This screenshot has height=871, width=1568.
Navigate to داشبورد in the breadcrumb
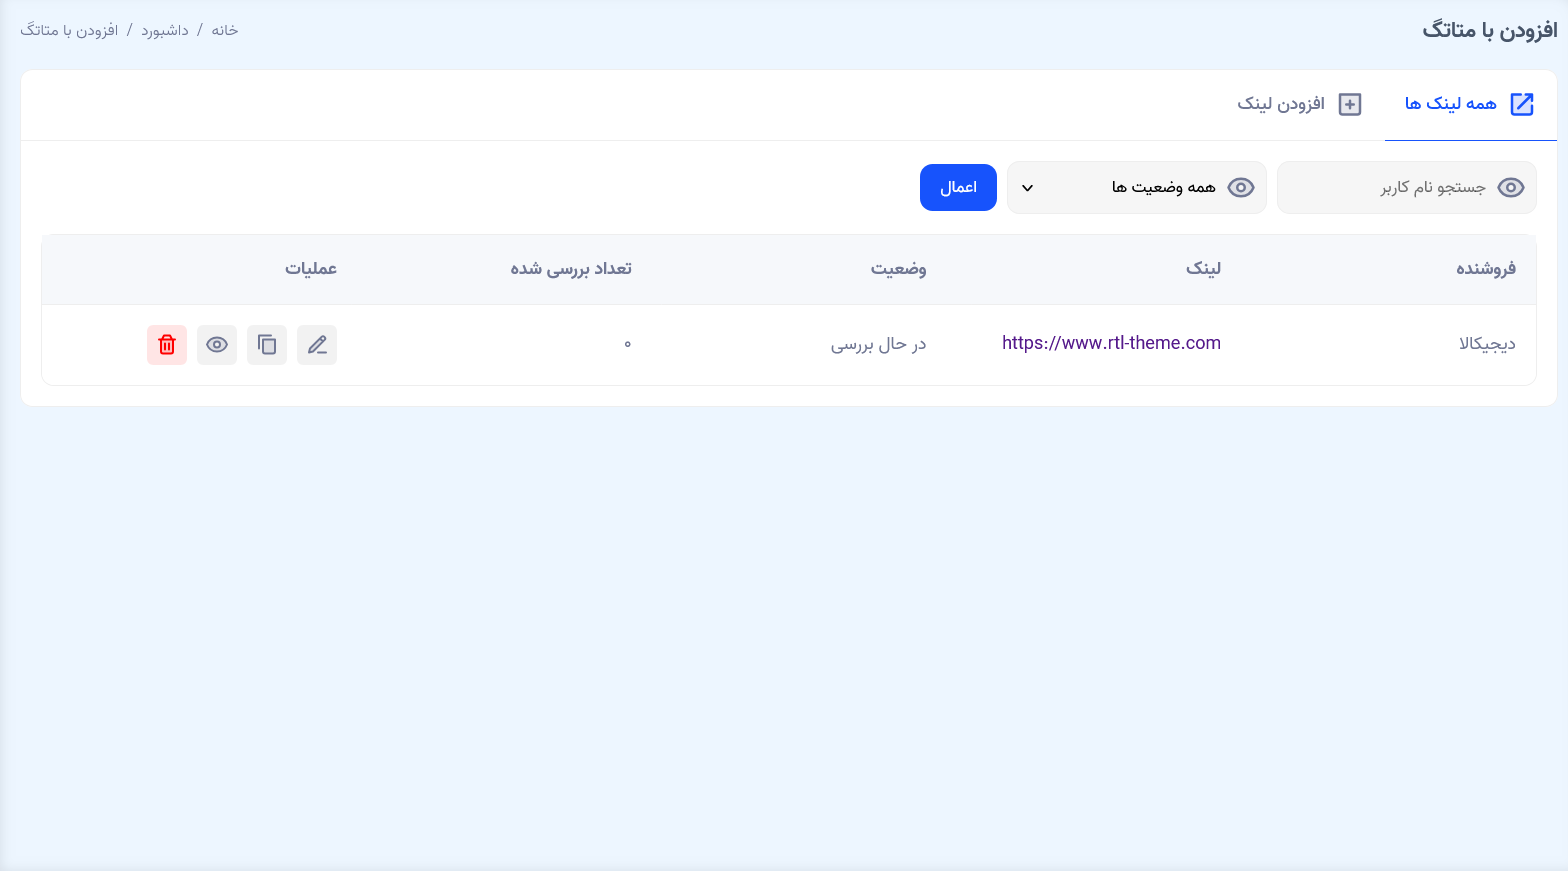(165, 30)
